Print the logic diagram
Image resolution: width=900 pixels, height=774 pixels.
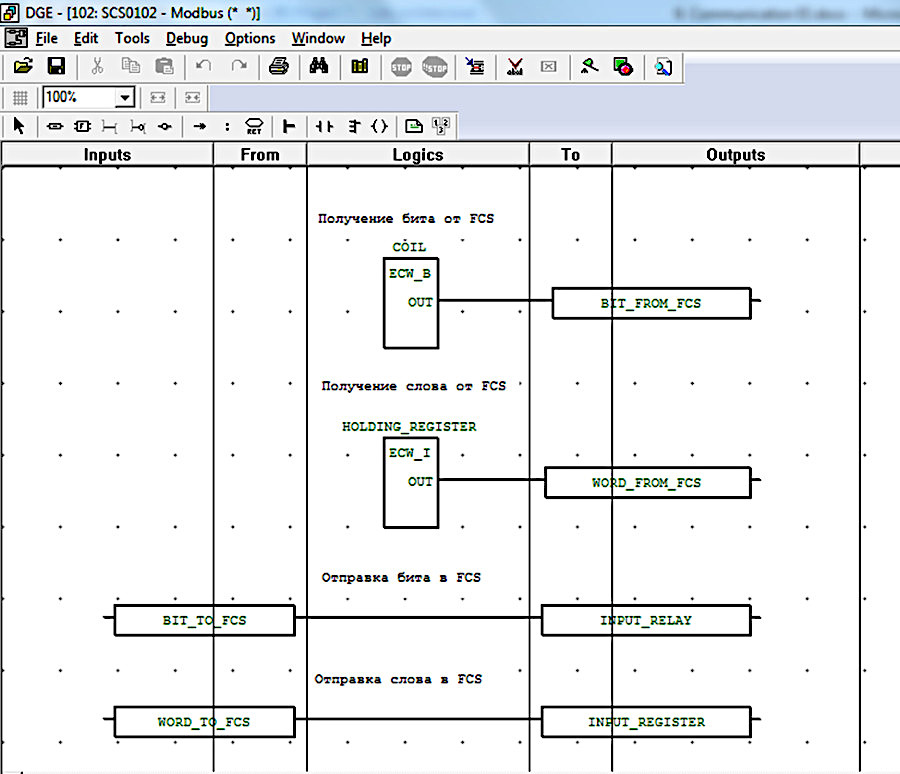coord(279,67)
